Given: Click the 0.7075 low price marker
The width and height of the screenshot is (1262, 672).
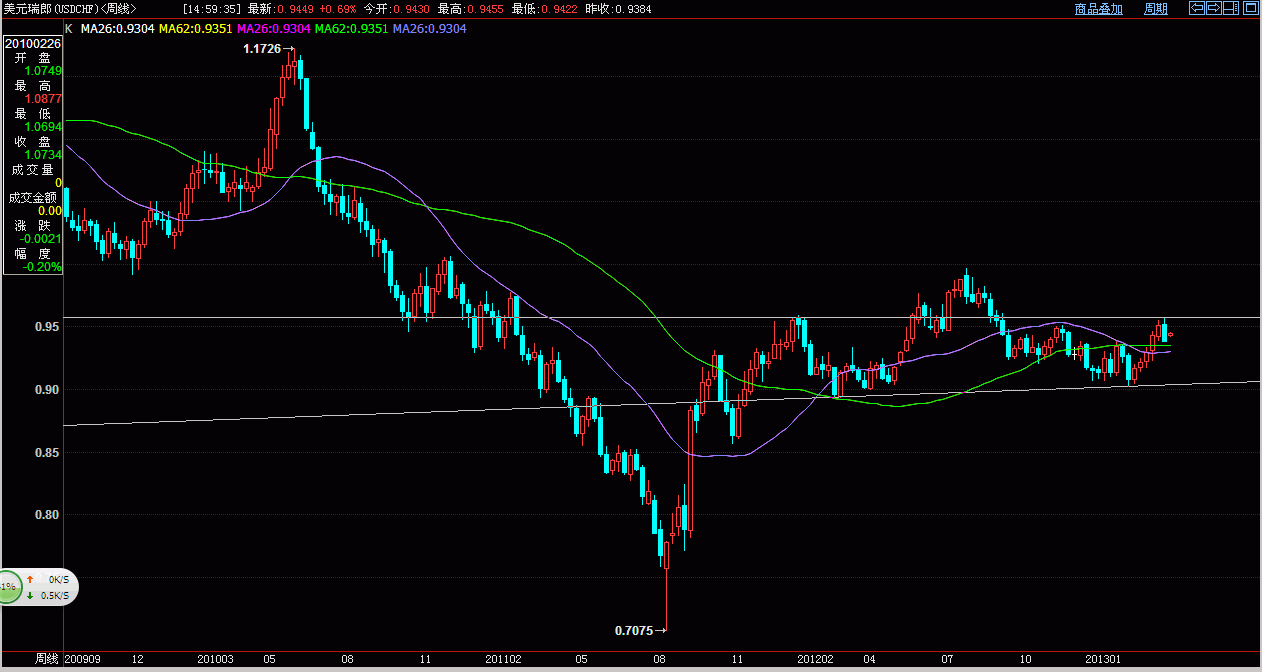Looking at the screenshot, I should tap(634, 630).
